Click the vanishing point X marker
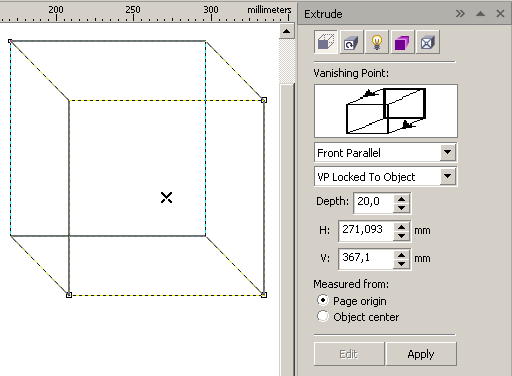 point(166,197)
